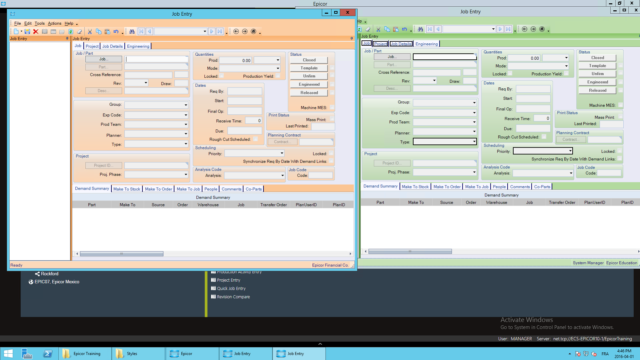Click the binoculars Search icon in green window
640x360 pixels.
click(420, 29)
